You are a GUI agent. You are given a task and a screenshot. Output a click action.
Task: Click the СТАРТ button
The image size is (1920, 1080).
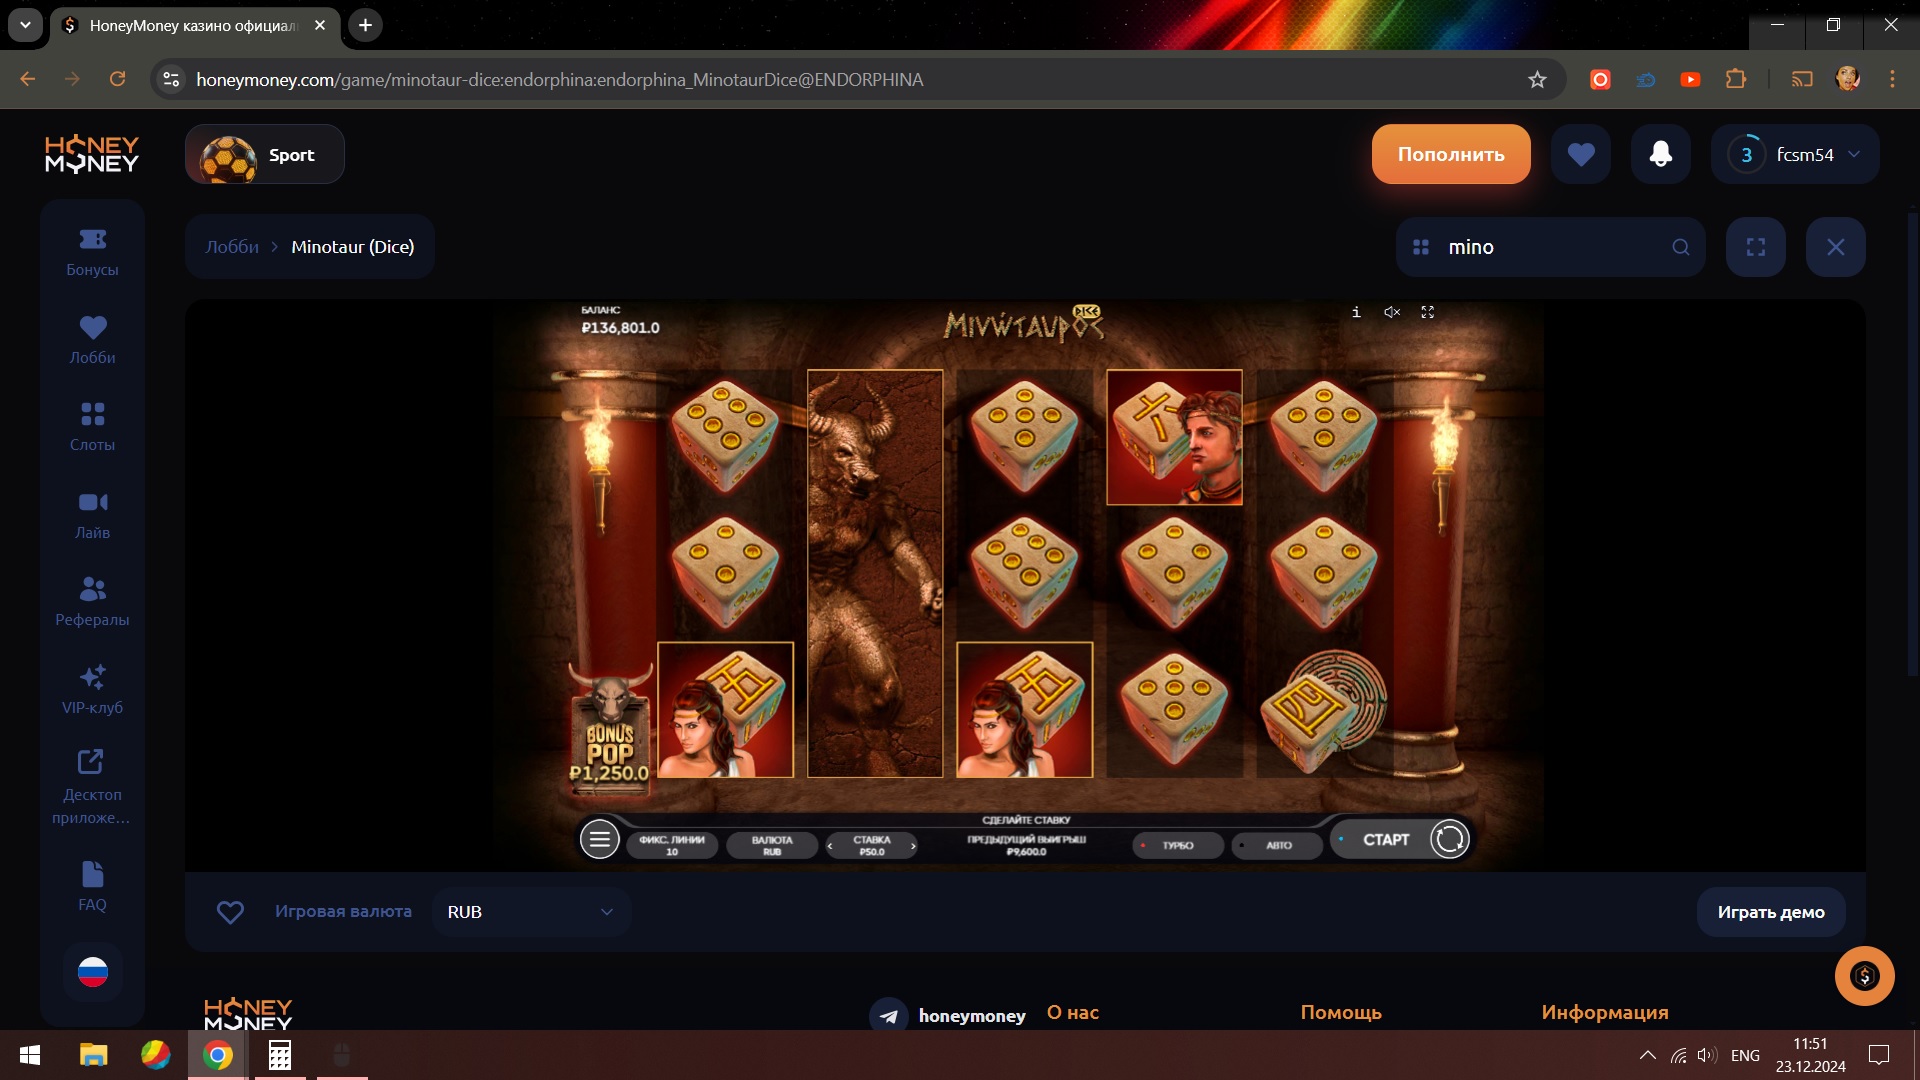click(1386, 840)
